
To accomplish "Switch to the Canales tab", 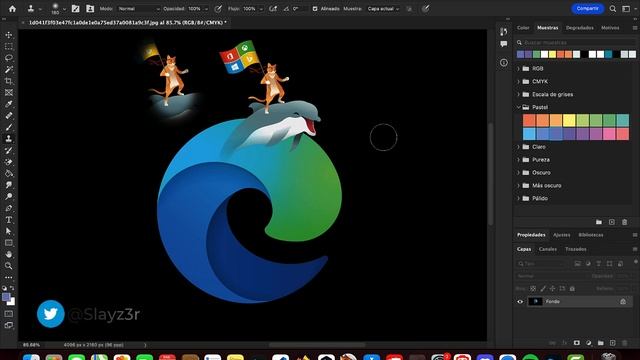I will (x=548, y=249).
